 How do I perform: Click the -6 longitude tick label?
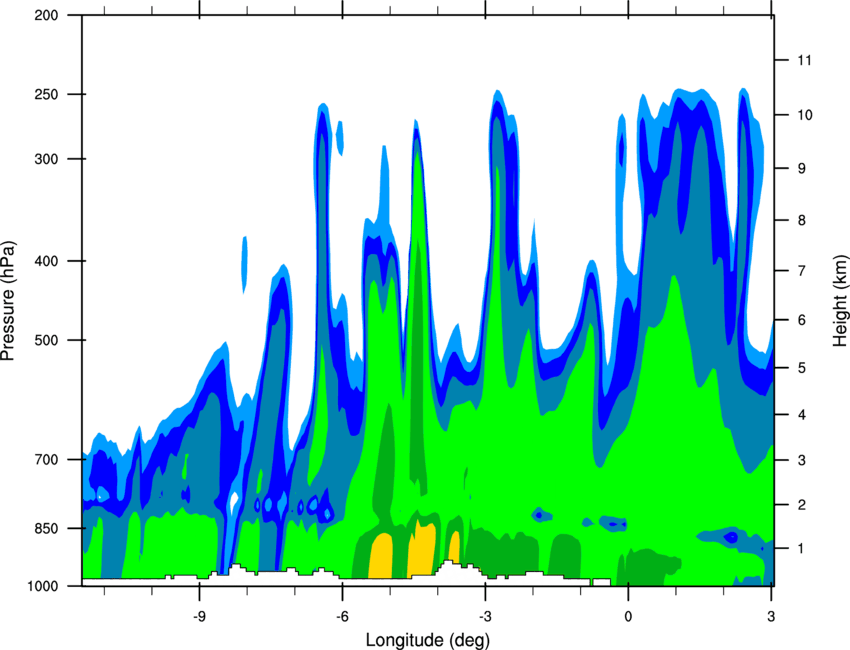[342, 617]
